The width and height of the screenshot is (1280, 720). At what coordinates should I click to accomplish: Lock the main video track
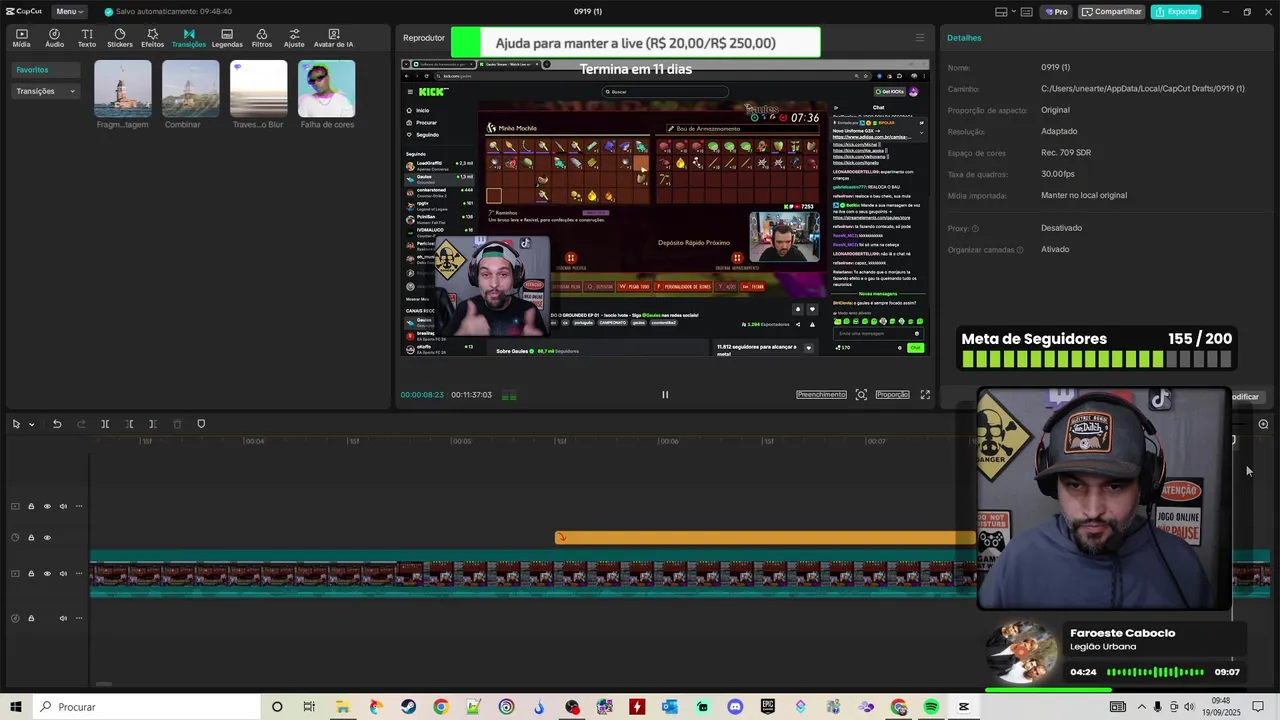coord(31,574)
